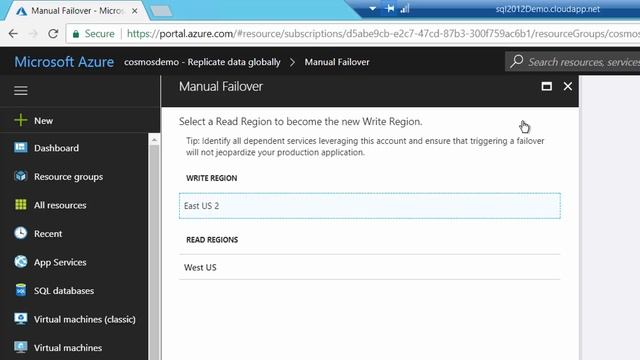This screenshot has width=640, height=360.
Task: Click the green Secure padlock icon
Action: (76, 34)
